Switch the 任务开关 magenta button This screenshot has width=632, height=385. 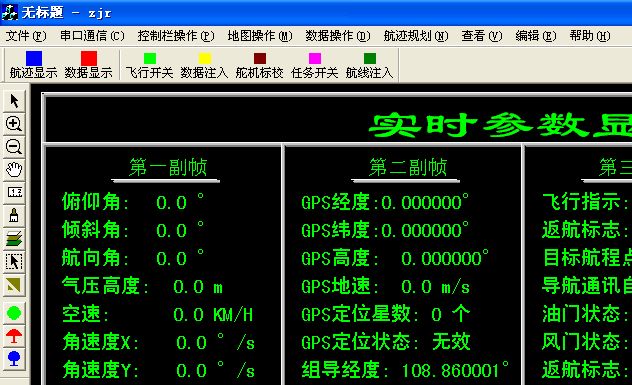pyautogui.click(x=314, y=65)
